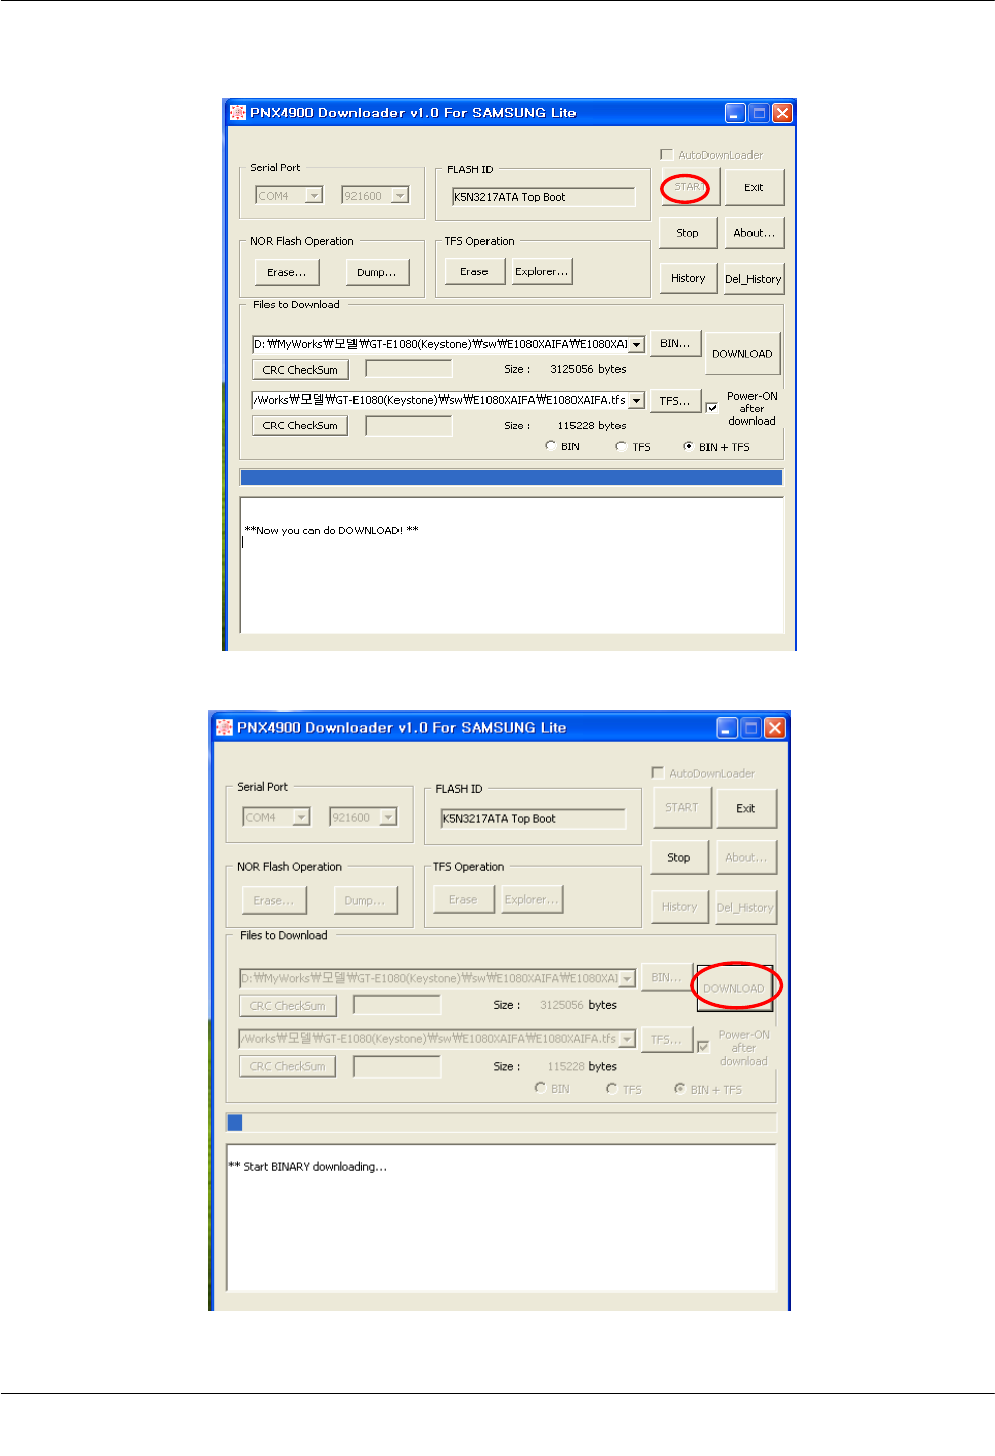The height and width of the screenshot is (1456, 995).
Task: Click CRC CheckSum for TFS file, upper window
Action: coord(300,426)
